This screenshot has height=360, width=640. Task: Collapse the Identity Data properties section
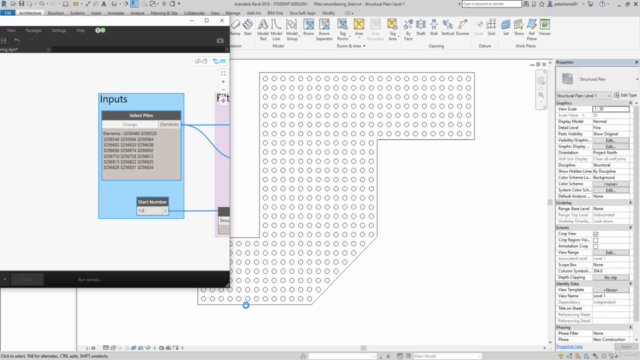click(x=630, y=284)
